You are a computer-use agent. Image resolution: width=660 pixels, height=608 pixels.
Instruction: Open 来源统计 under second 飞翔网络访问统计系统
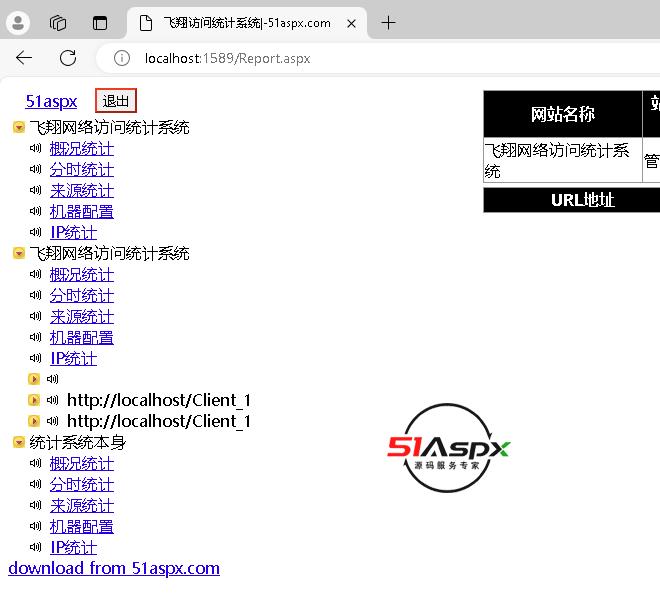(82, 317)
